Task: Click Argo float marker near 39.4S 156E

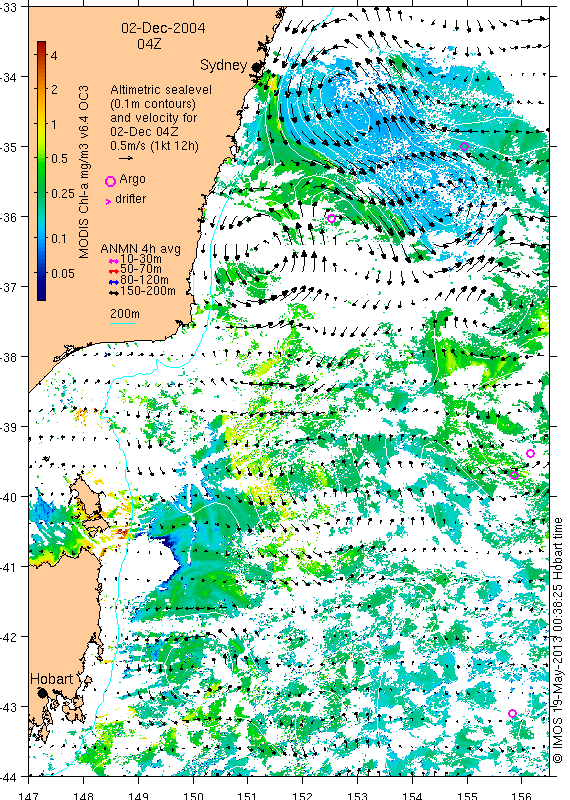Action: point(530,453)
